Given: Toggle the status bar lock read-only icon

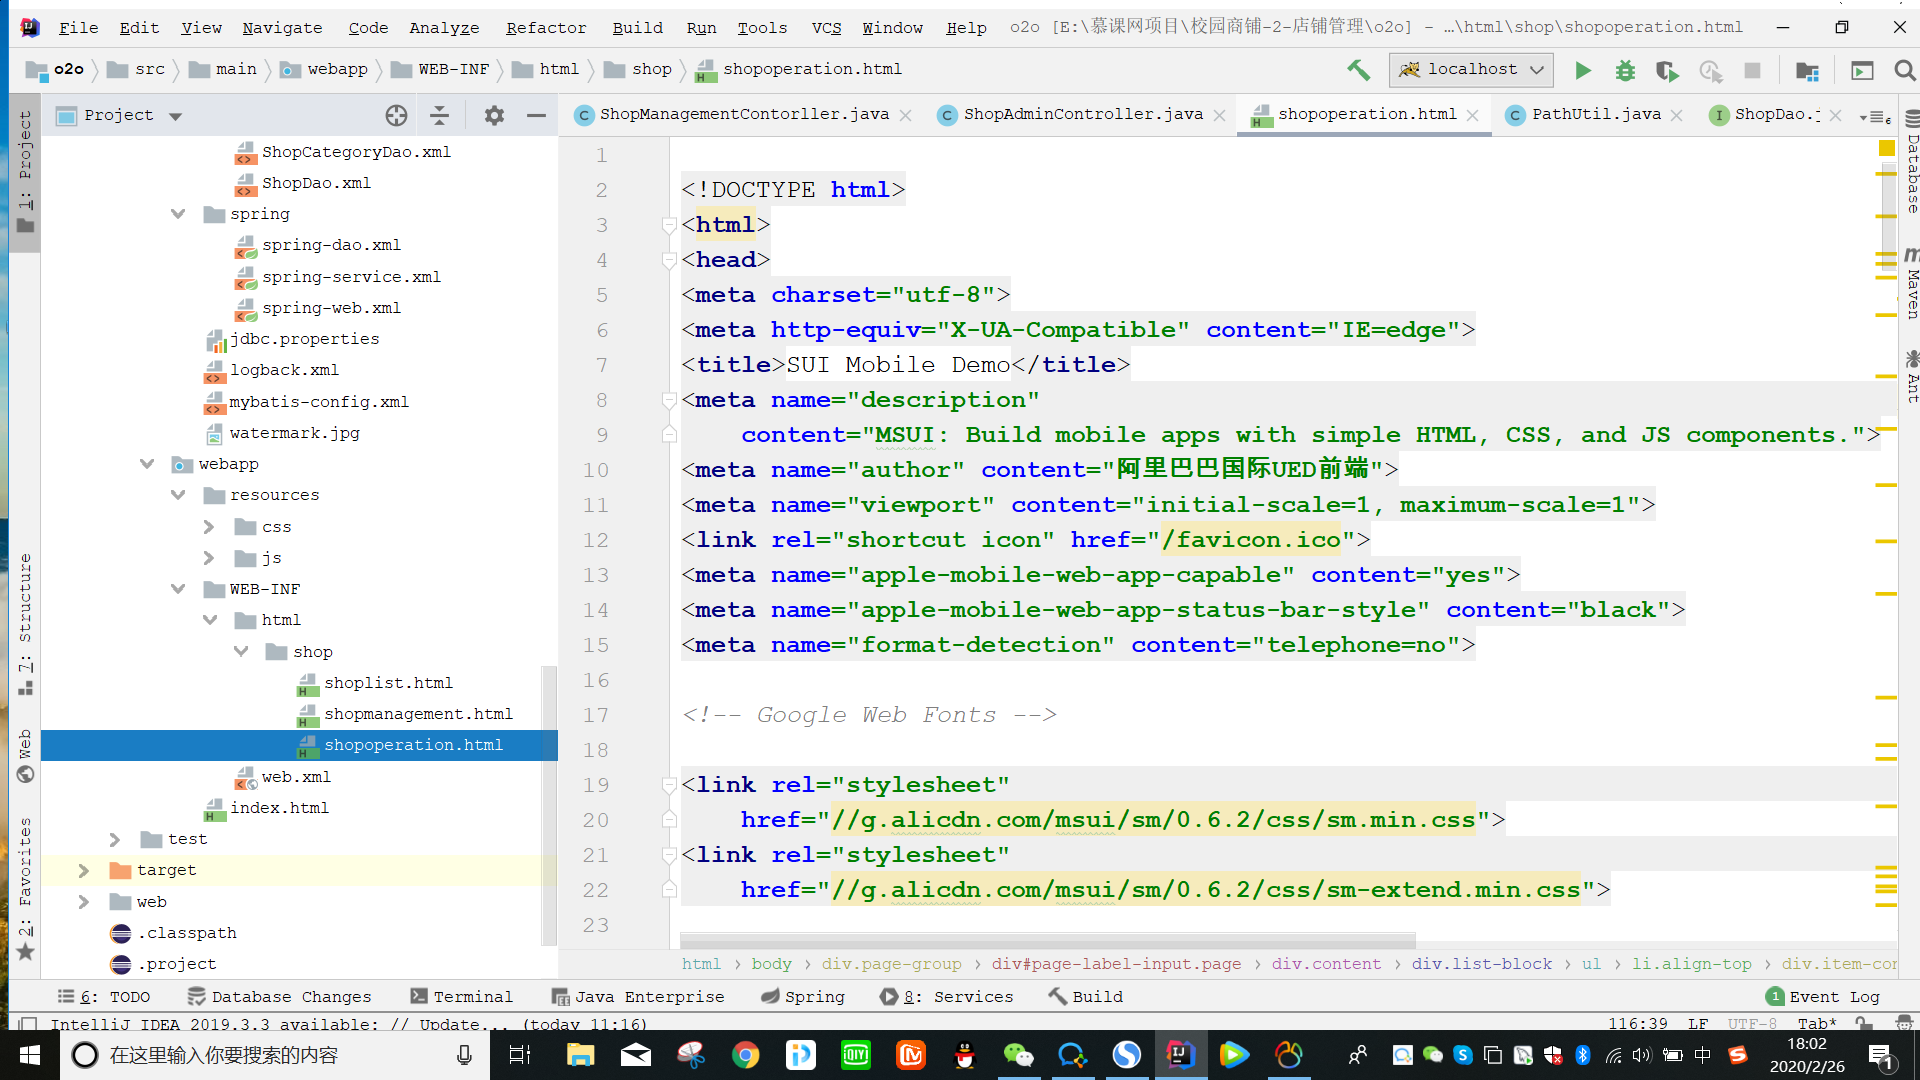Looking at the screenshot, I should click(1864, 1023).
